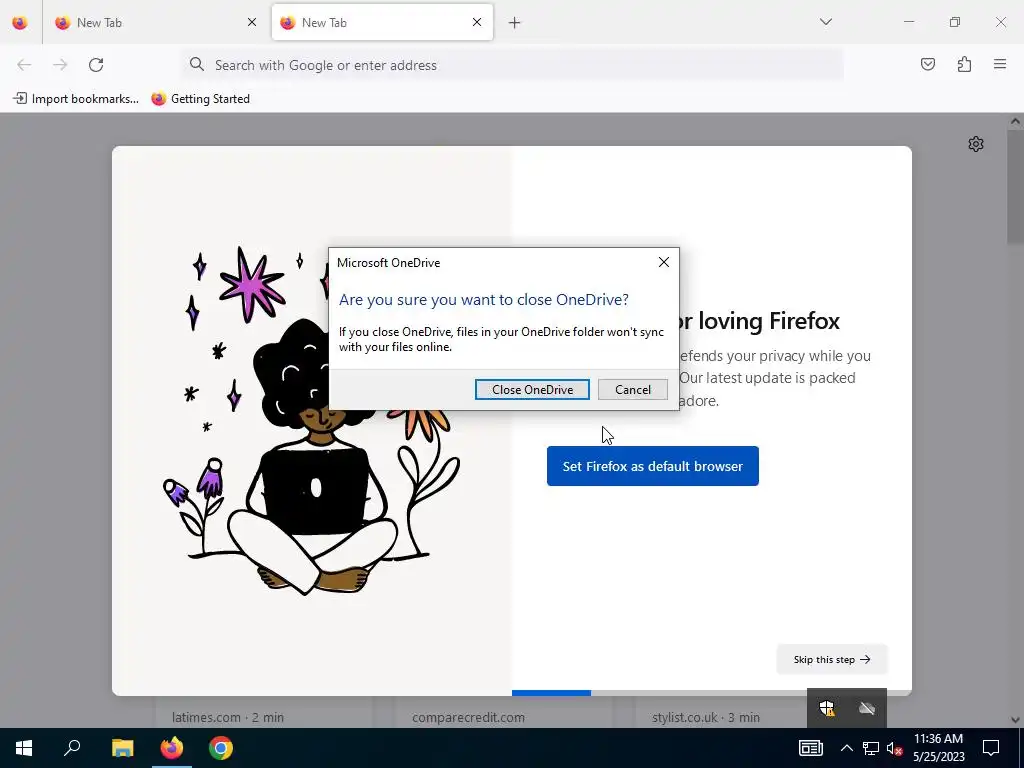Image resolution: width=1024 pixels, height=768 pixels.
Task: Open the Firefox hamburger application menu
Action: [1000, 64]
